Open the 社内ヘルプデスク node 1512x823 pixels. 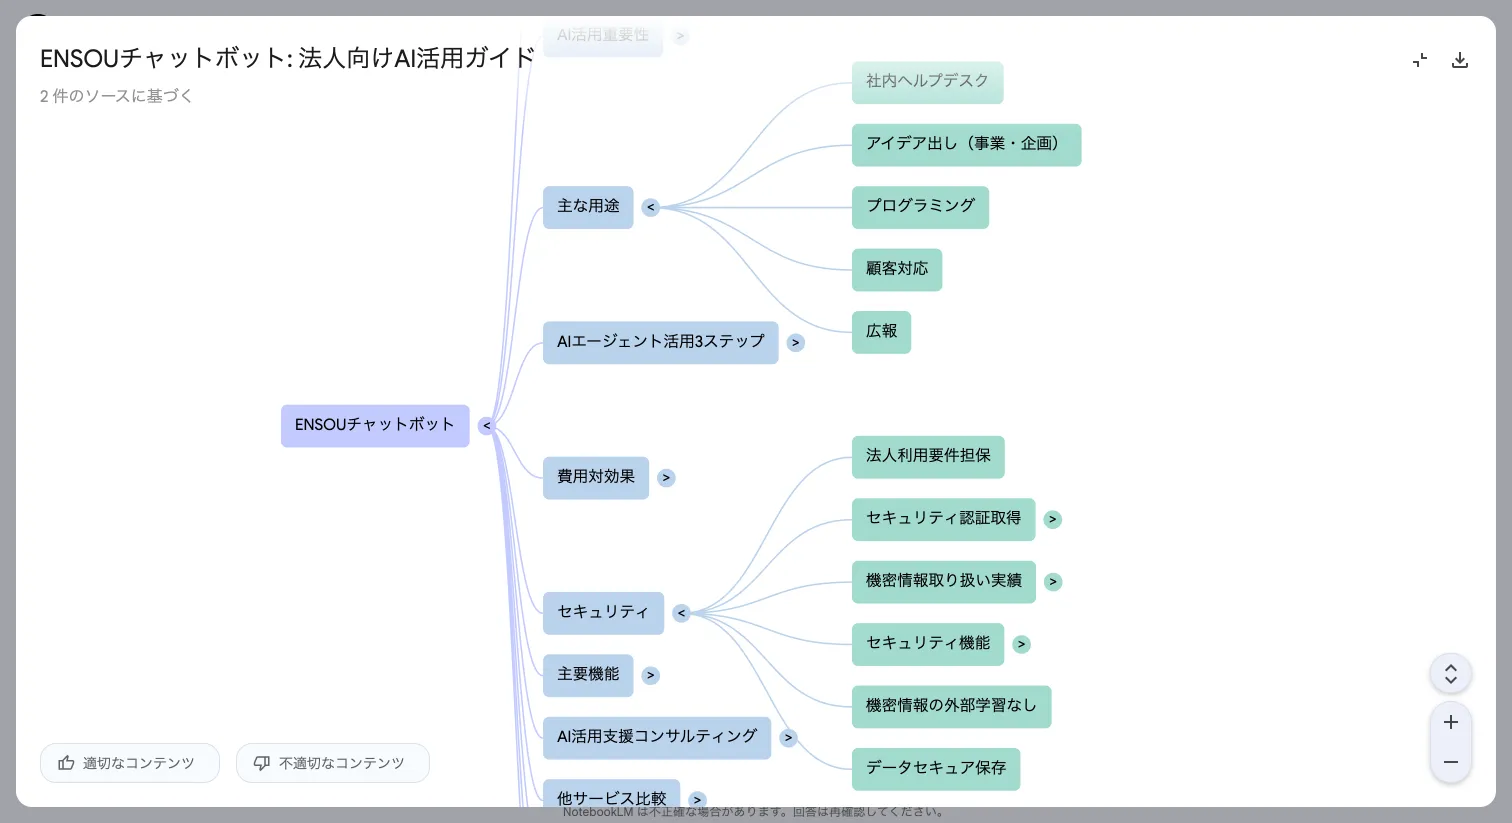927,82
